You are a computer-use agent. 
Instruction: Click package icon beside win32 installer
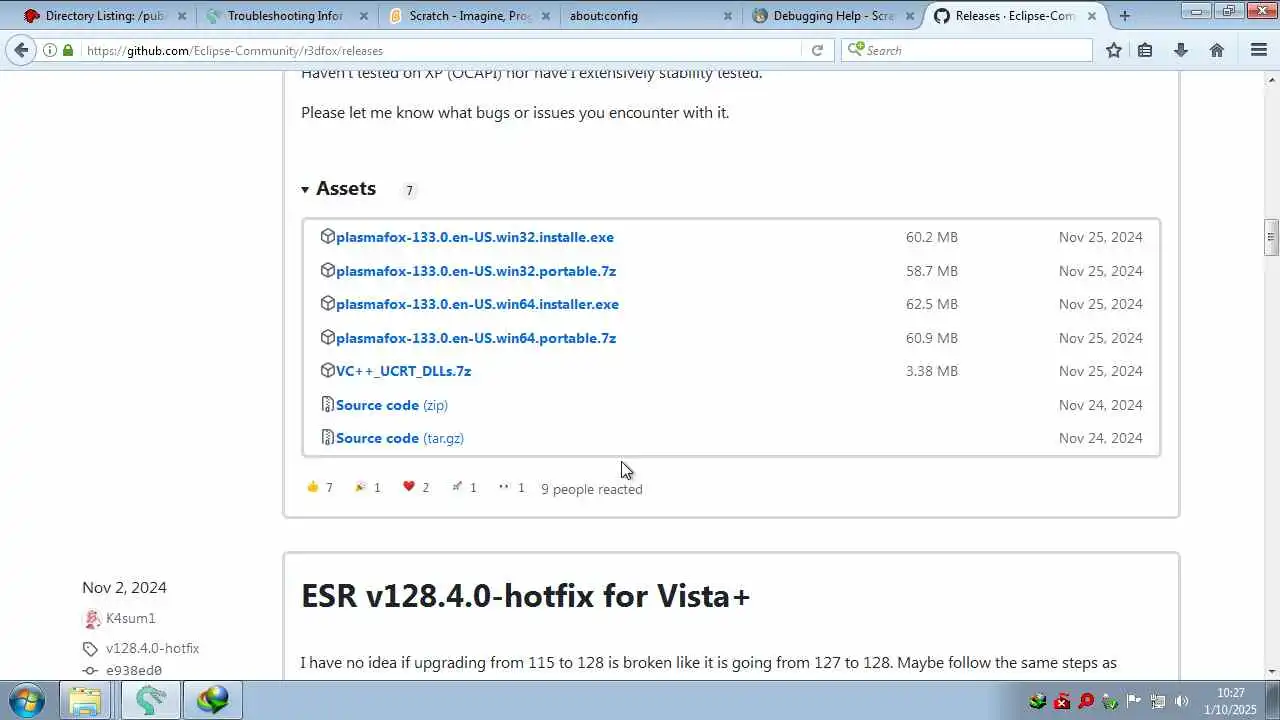click(x=327, y=237)
